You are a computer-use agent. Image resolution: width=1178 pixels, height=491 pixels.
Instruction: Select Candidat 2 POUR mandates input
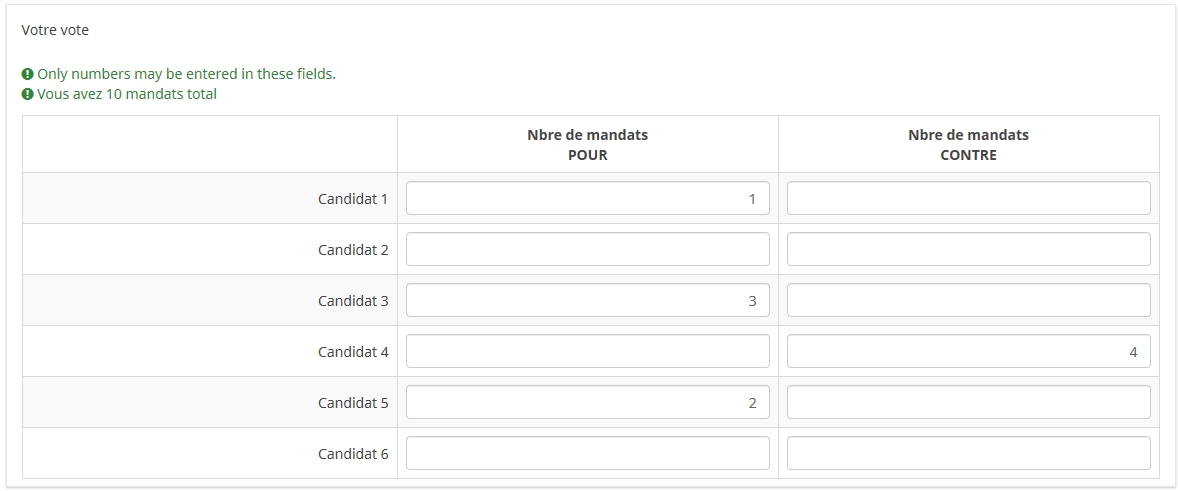point(587,249)
